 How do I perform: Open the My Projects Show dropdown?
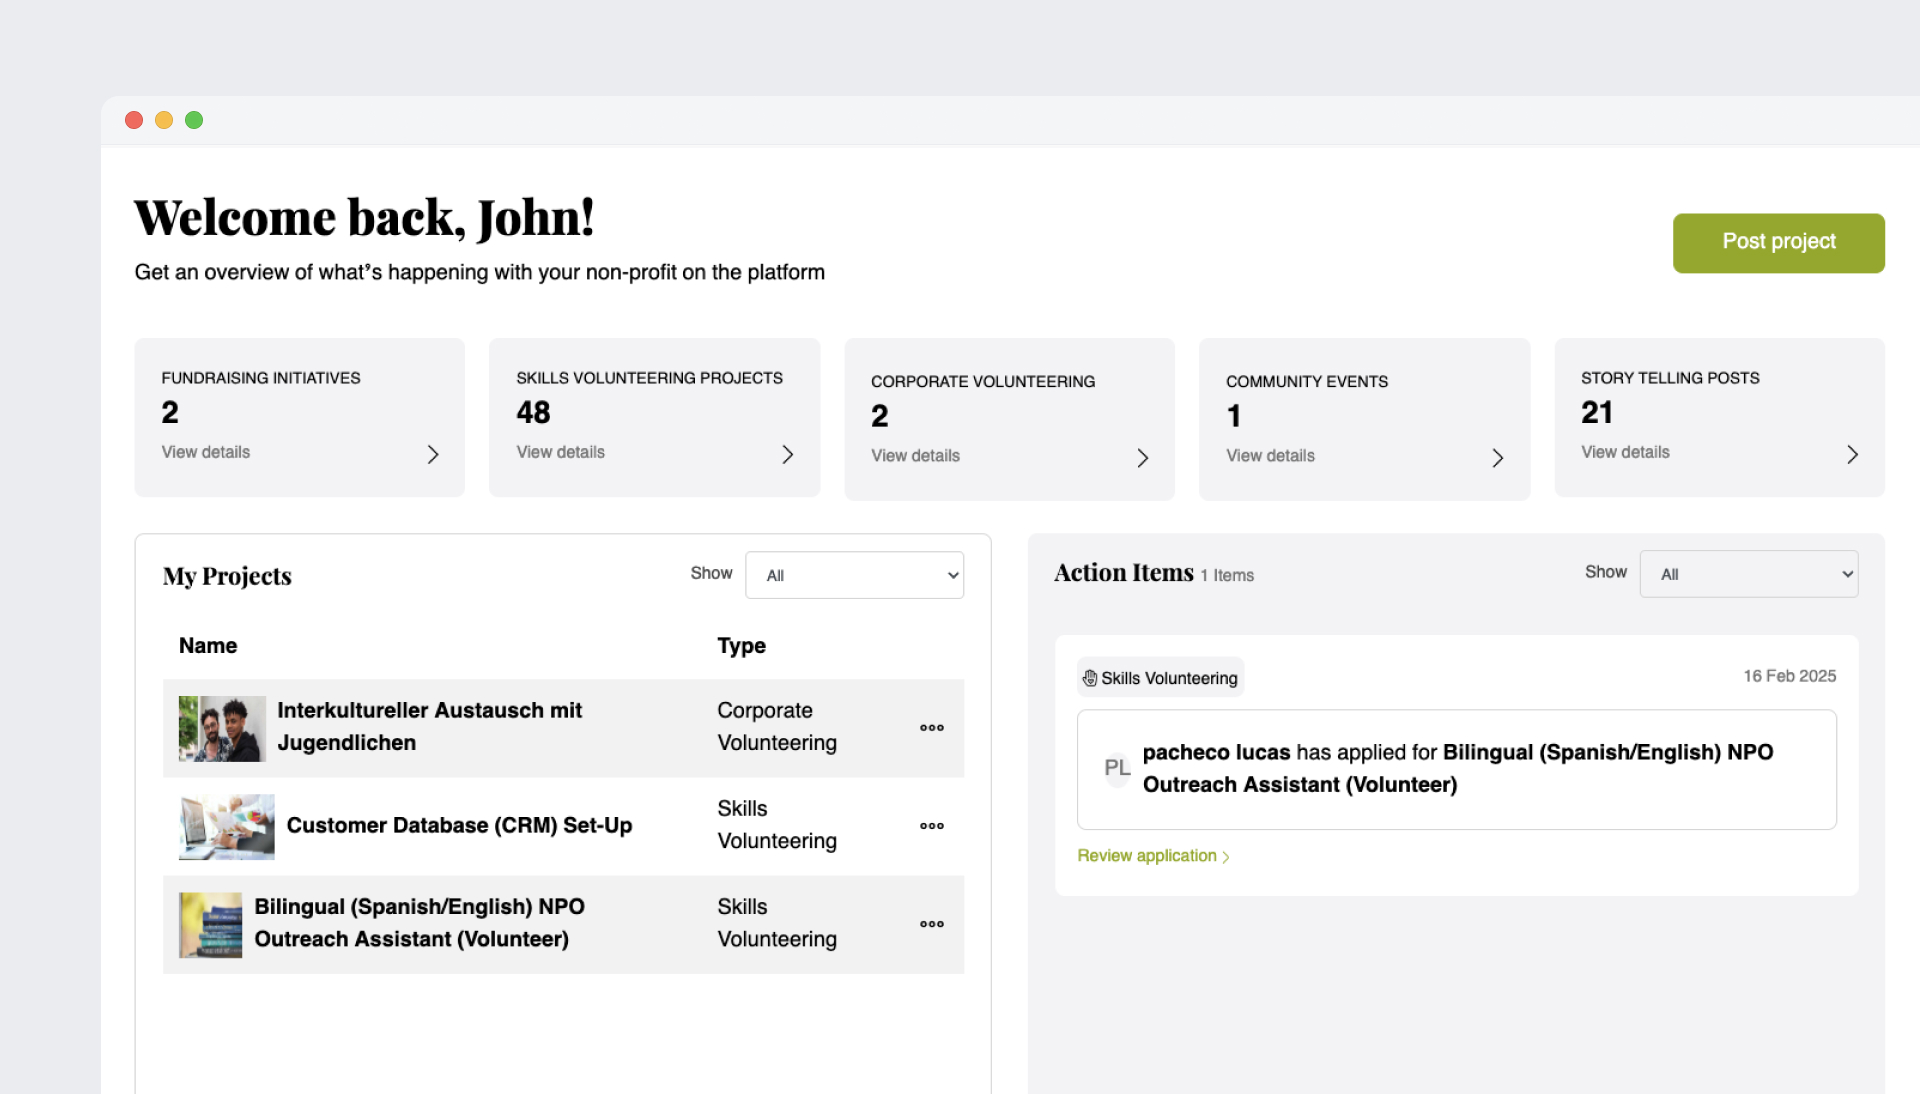click(x=854, y=575)
